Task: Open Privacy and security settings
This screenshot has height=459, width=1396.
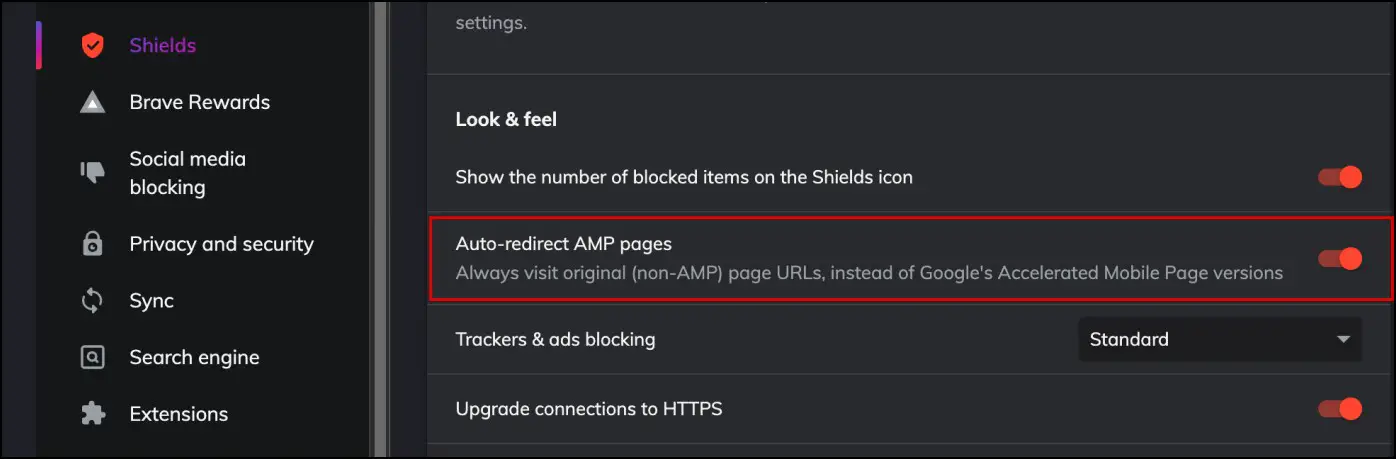Action: pyautogui.click(x=222, y=244)
